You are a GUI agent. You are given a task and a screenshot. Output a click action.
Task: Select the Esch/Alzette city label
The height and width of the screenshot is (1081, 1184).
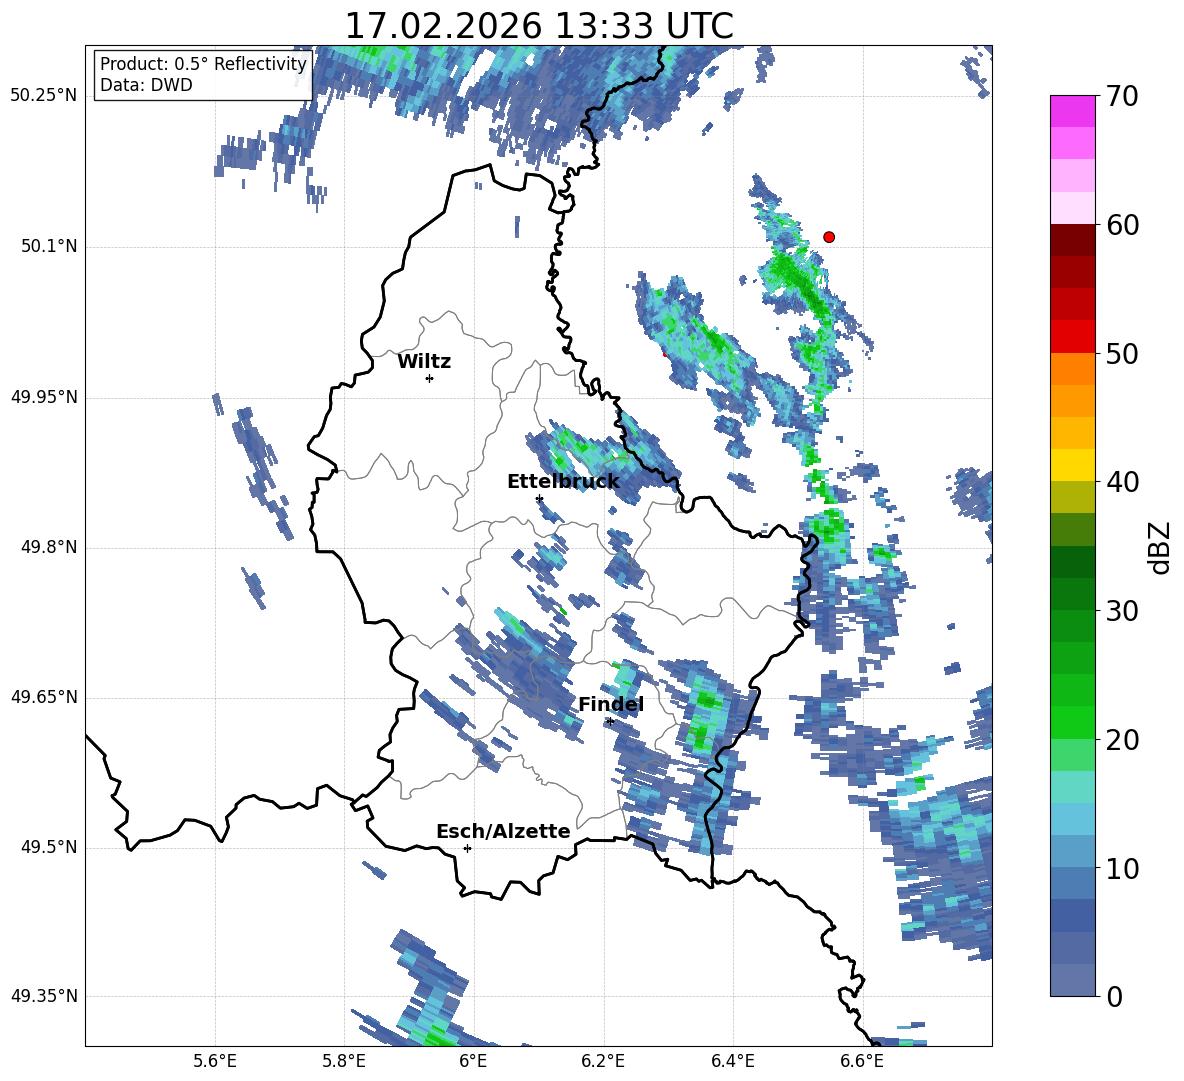click(503, 832)
